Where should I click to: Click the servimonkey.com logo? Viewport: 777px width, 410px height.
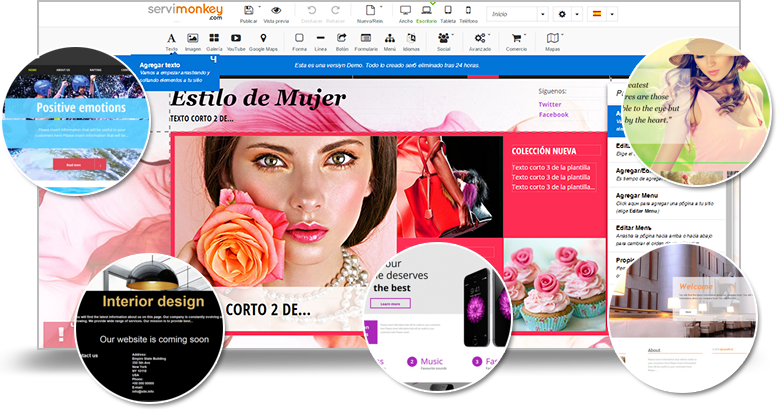click(185, 12)
